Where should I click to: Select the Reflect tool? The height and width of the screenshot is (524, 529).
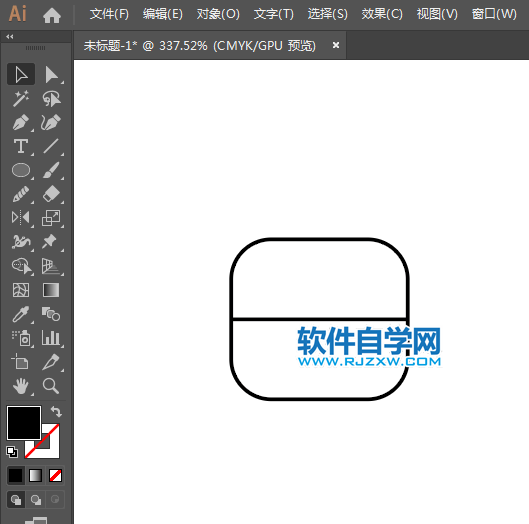click(x=21, y=218)
